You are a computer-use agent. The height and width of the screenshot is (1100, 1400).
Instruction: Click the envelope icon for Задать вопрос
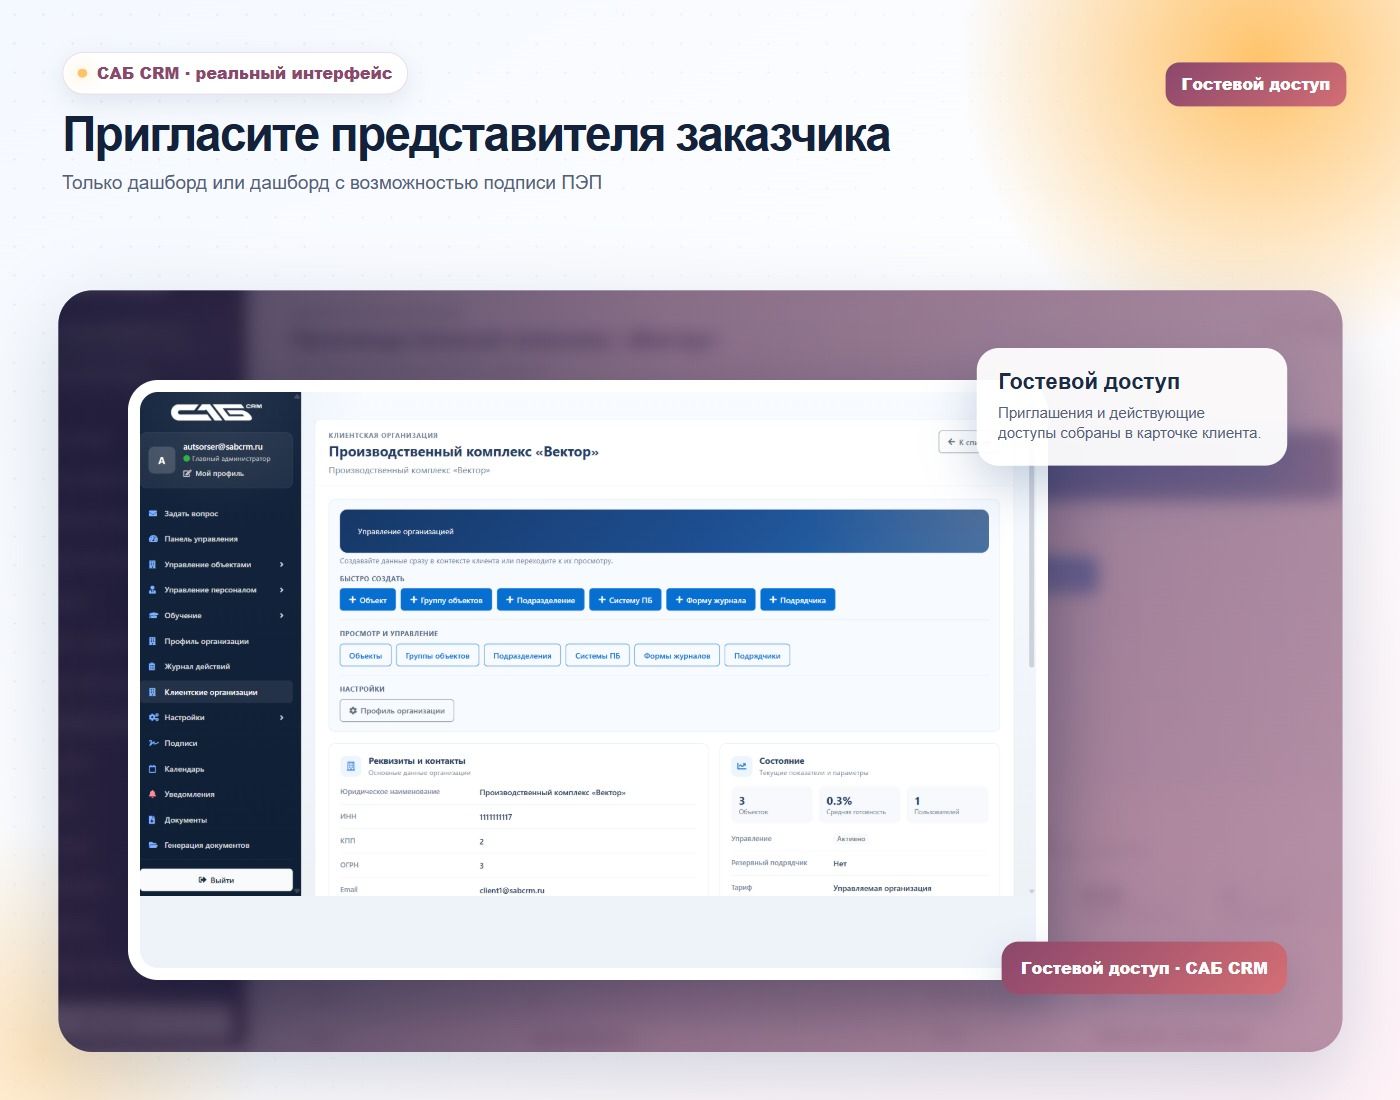[x=153, y=513]
